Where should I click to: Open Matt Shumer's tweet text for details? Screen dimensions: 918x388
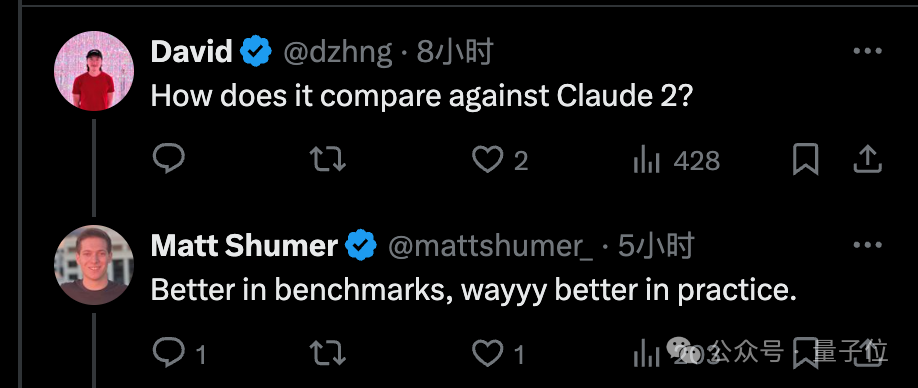474,290
